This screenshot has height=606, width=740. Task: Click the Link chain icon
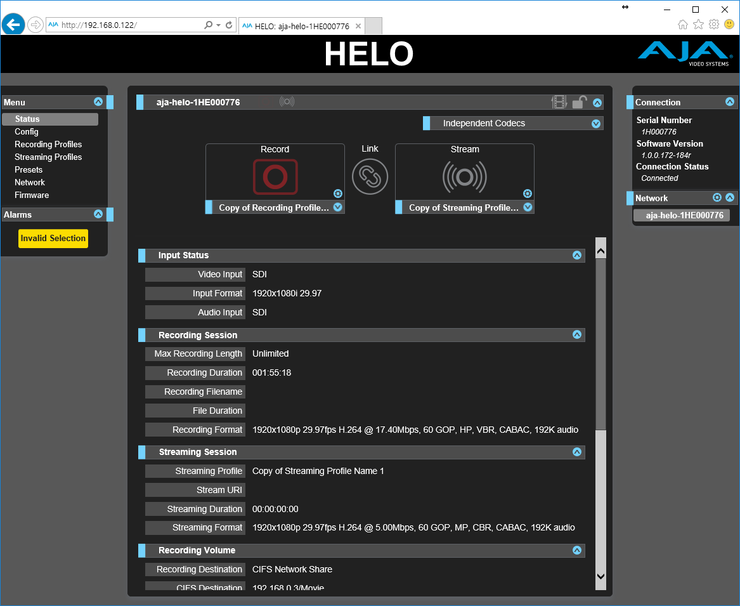[370, 177]
